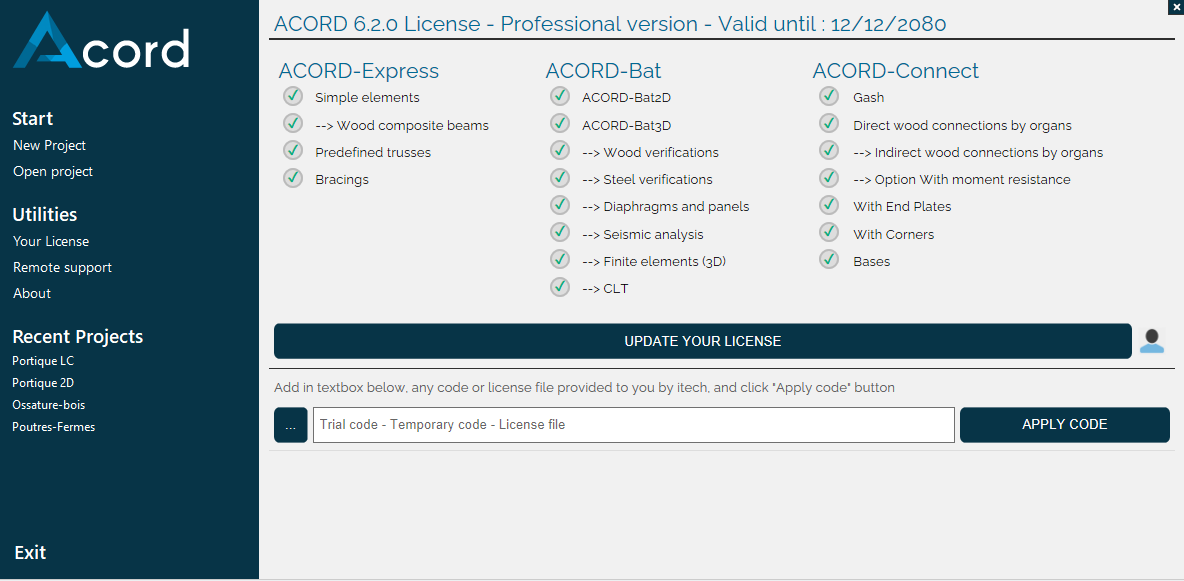Viewport: 1184px width, 581px height.
Task: Expand the ACORD-Bat feature section
Action: click(603, 70)
